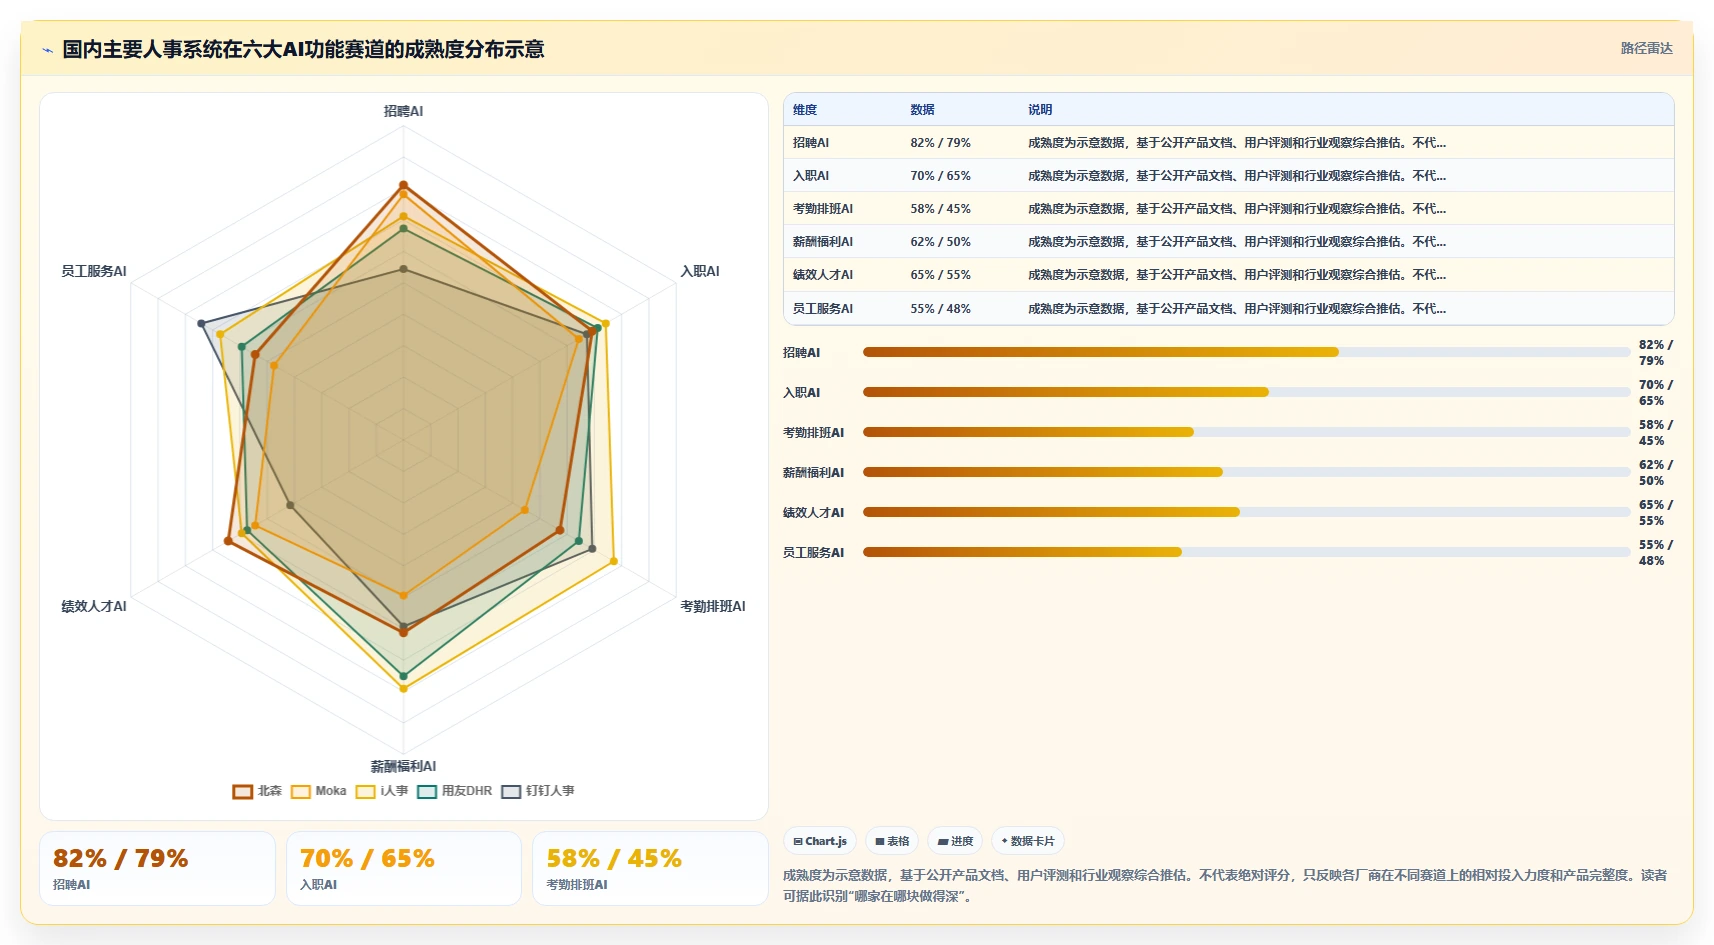This screenshot has height=945, width=1714.
Task: Select the 数据卡片 chip
Action: pyautogui.click(x=1028, y=841)
